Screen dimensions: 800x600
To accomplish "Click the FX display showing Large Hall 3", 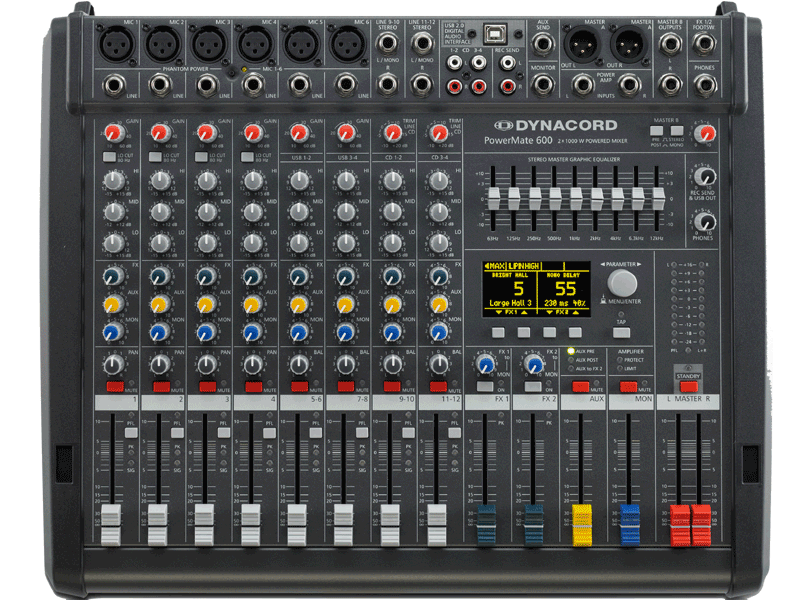I will point(525,287).
